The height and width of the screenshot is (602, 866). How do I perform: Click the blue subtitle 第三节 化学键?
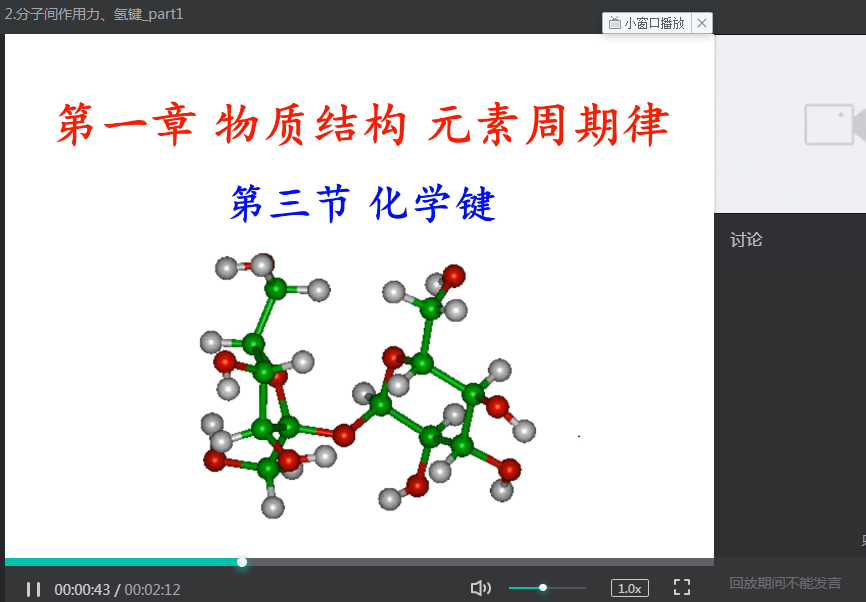pyautogui.click(x=362, y=203)
